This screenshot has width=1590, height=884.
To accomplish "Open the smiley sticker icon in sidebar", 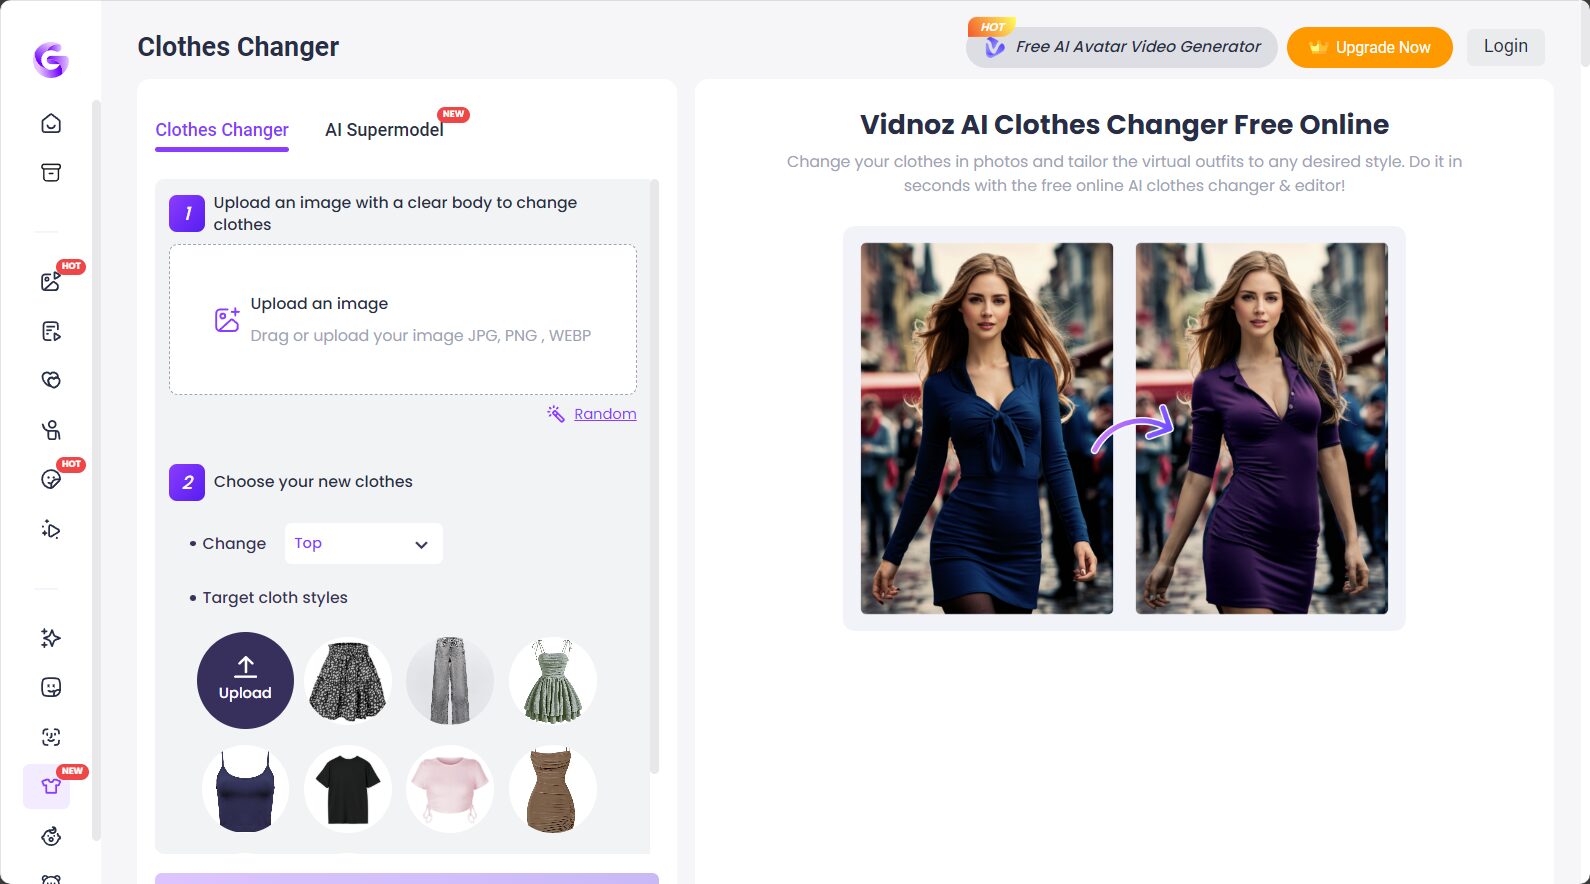I will [51, 687].
